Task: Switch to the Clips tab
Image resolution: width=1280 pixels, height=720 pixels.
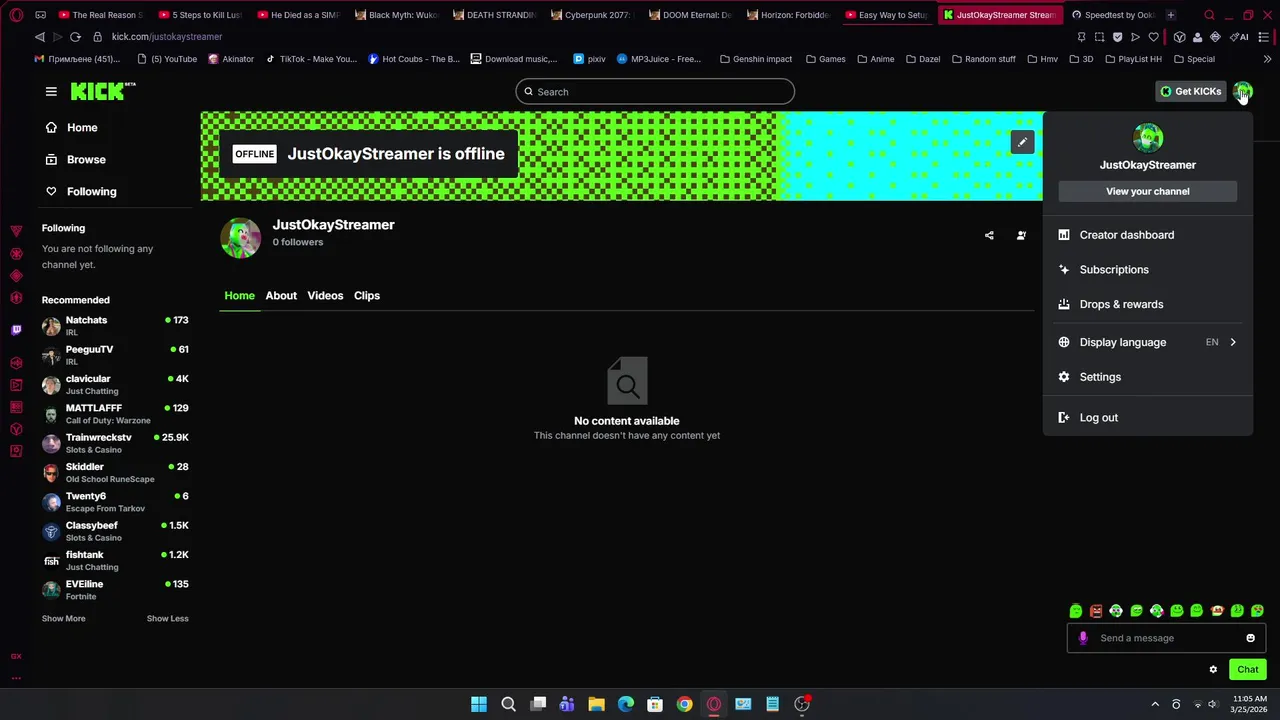Action: coord(367,296)
